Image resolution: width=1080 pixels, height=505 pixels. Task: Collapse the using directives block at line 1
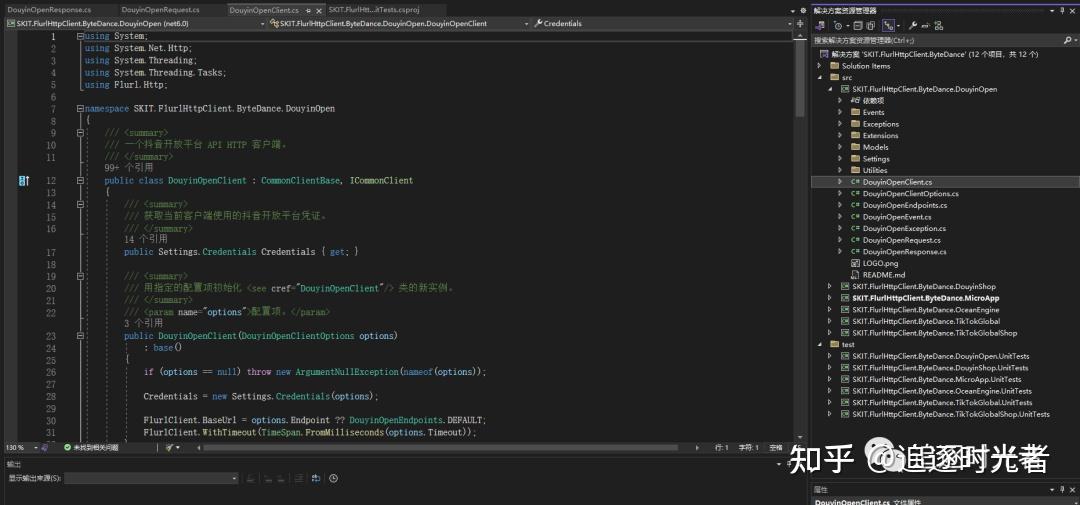click(81, 36)
